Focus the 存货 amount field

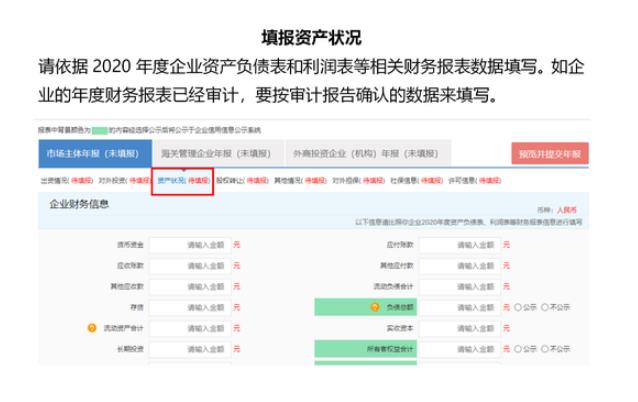[189, 306]
